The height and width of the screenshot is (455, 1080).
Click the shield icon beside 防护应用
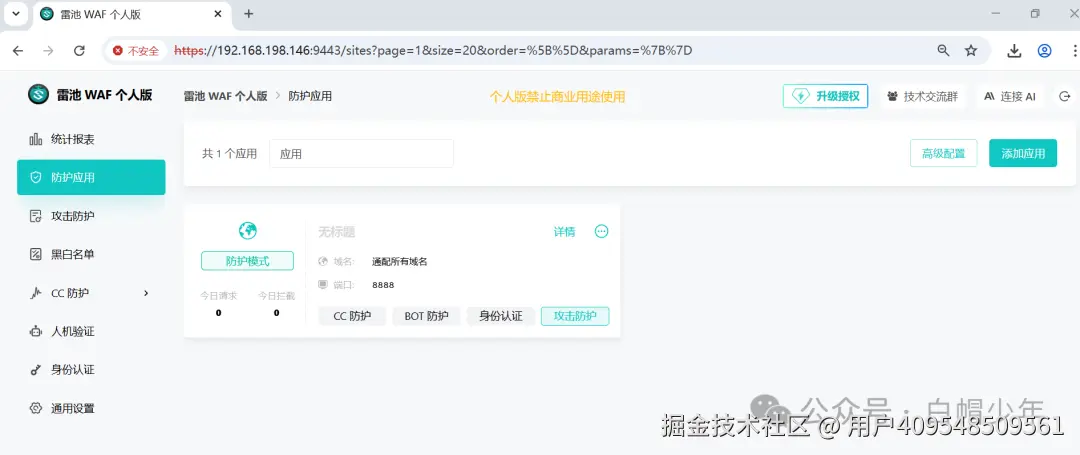point(36,178)
